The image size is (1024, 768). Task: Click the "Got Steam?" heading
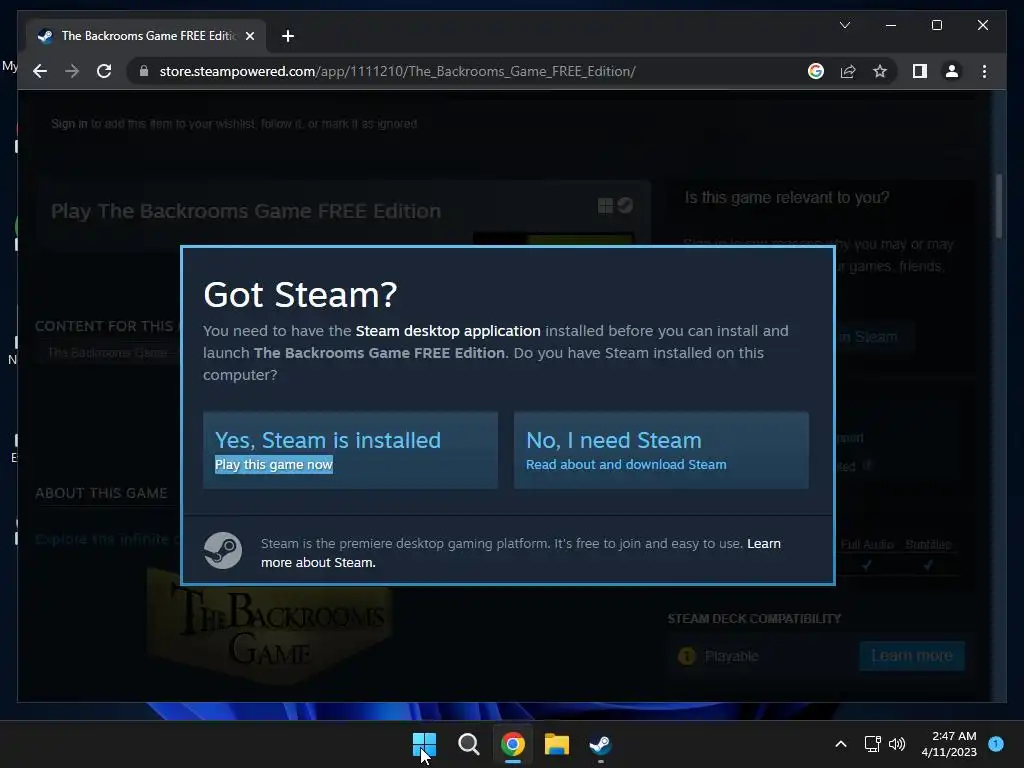pos(300,295)
